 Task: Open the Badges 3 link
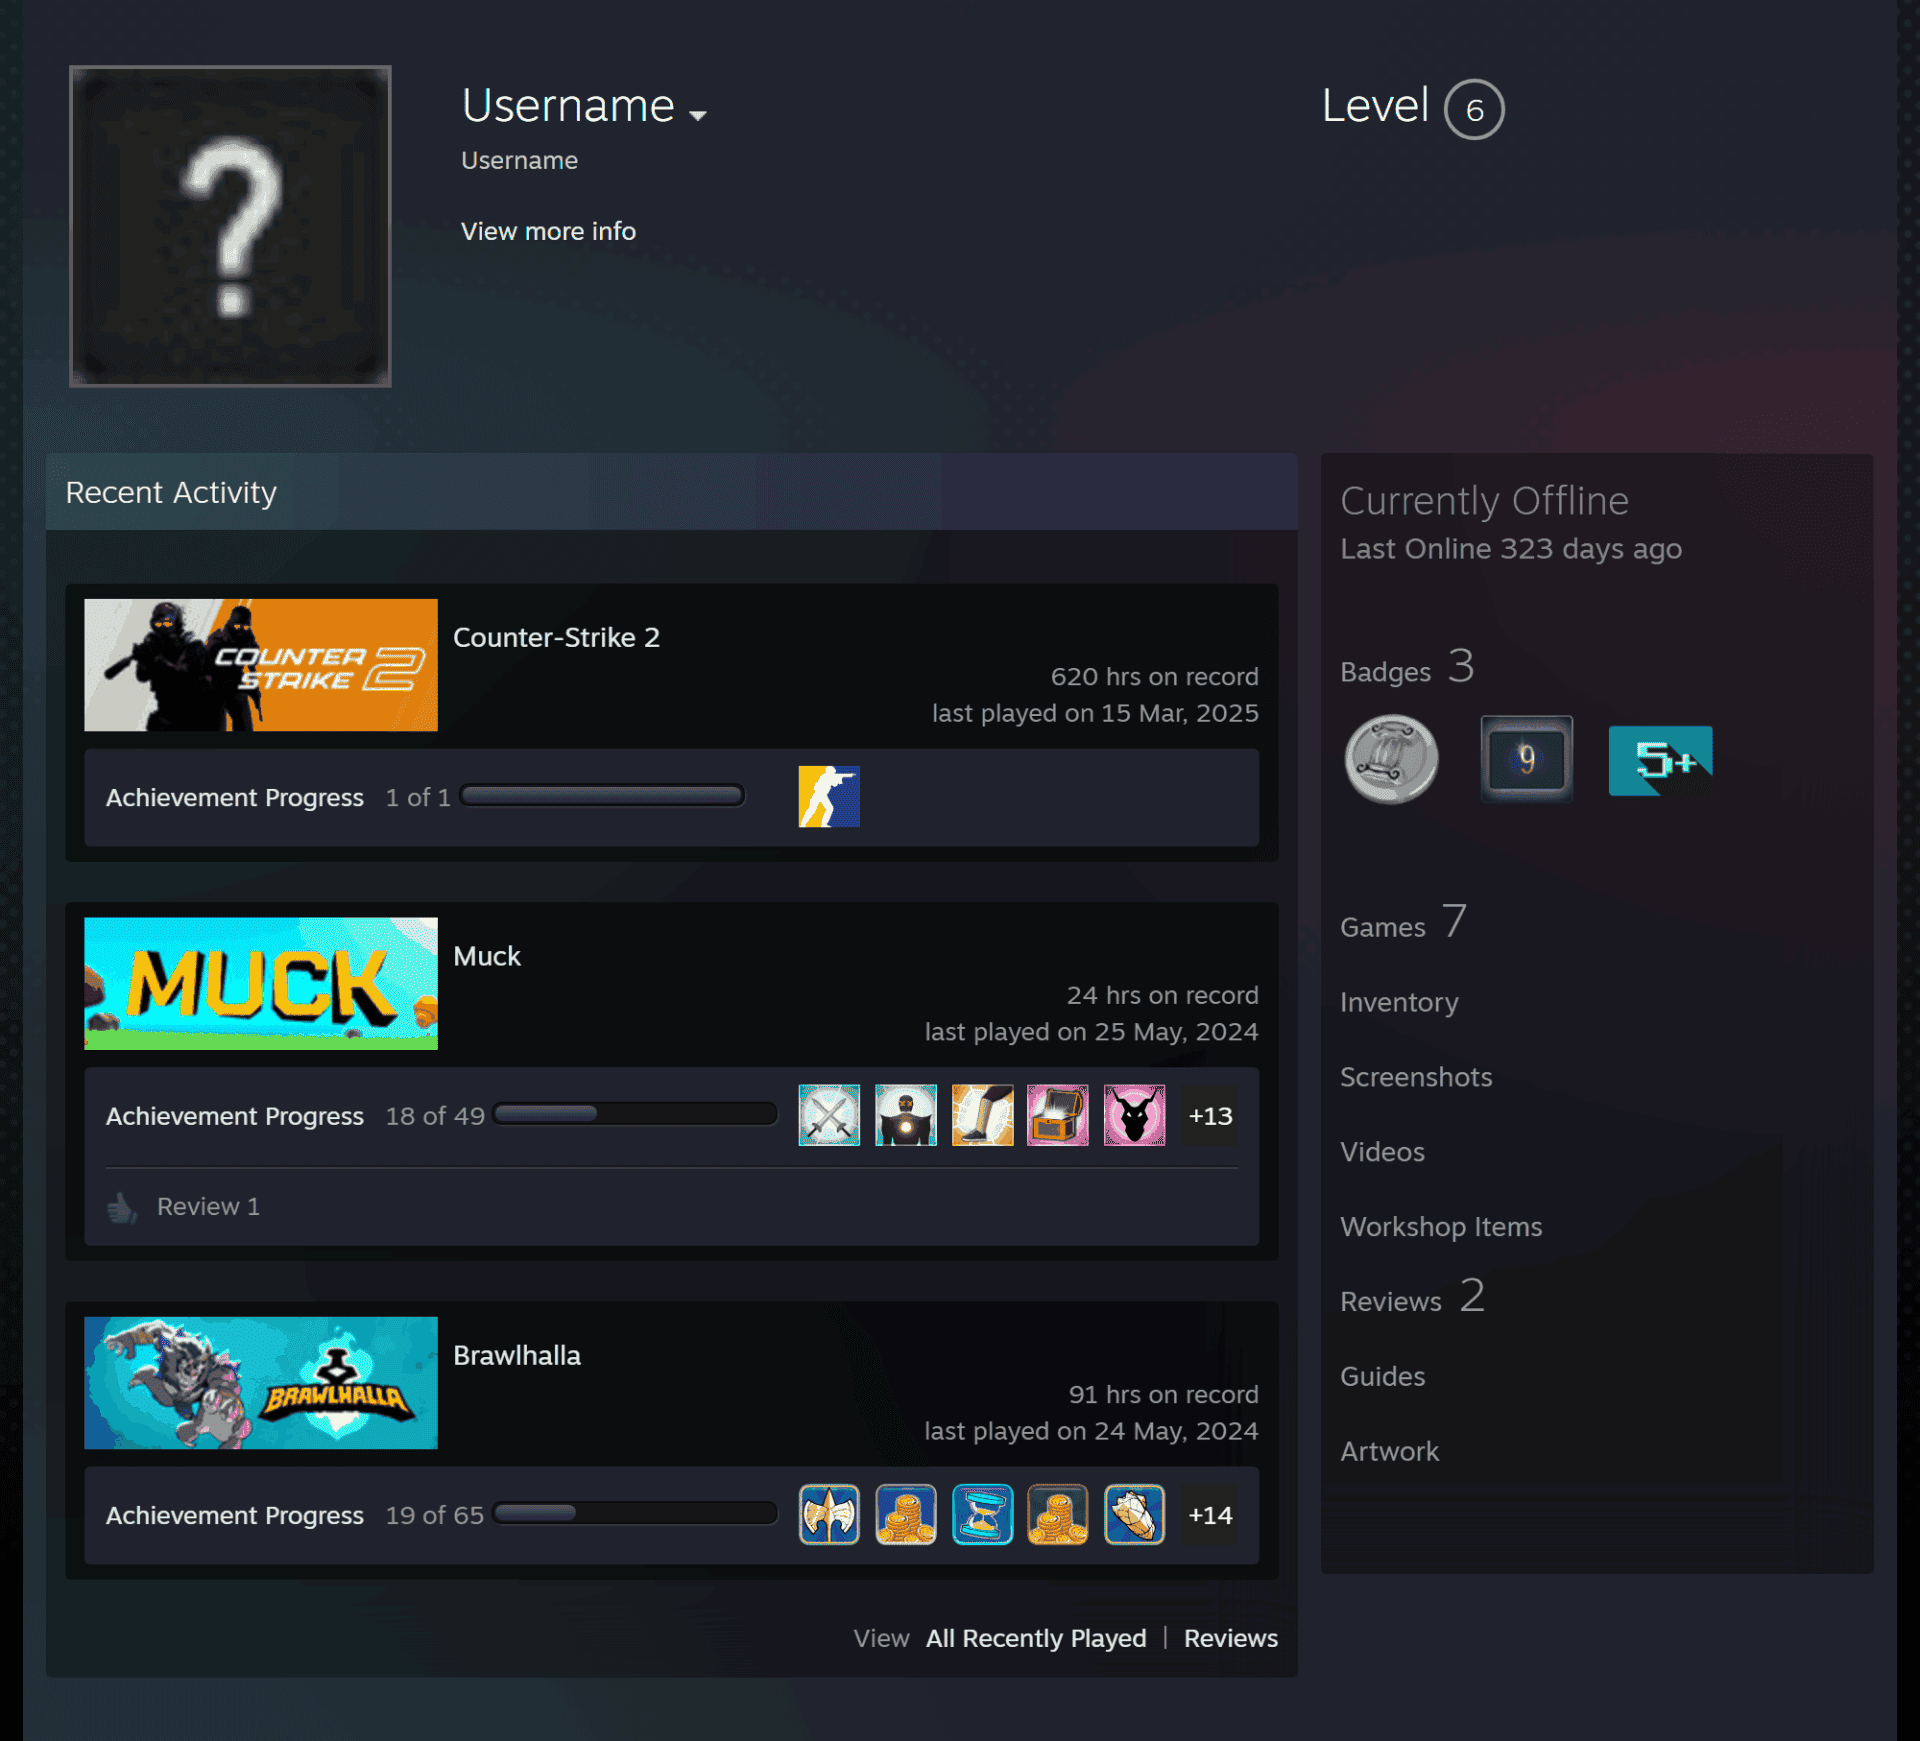pyautogui.click(x=1407, y=667)
